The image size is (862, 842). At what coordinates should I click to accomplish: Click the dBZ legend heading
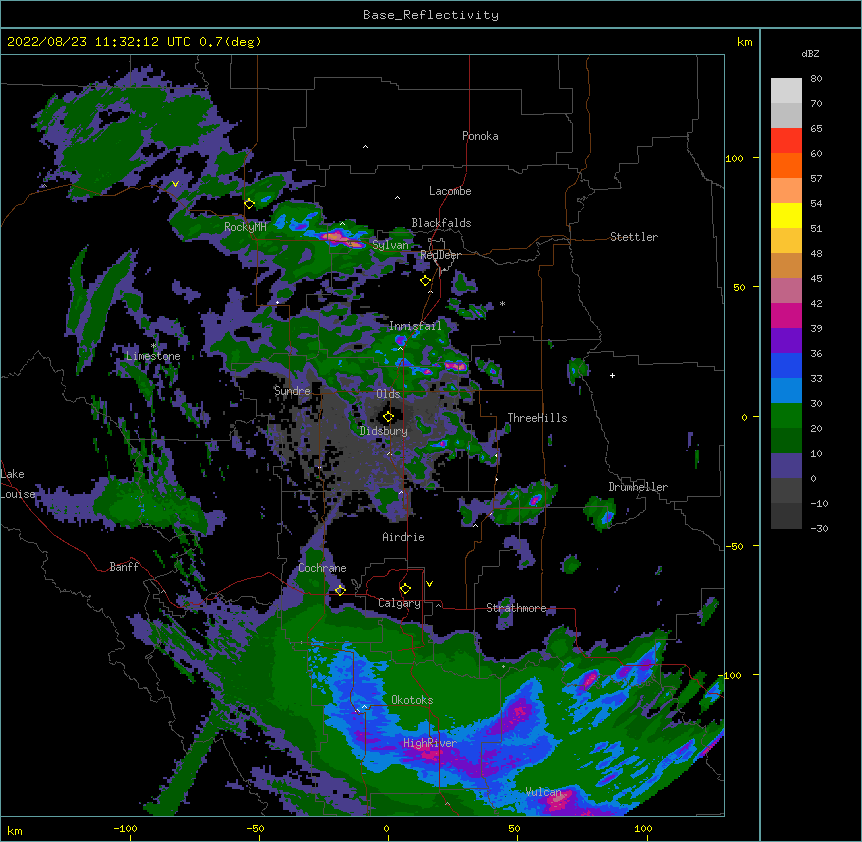[x=810, y=54]
